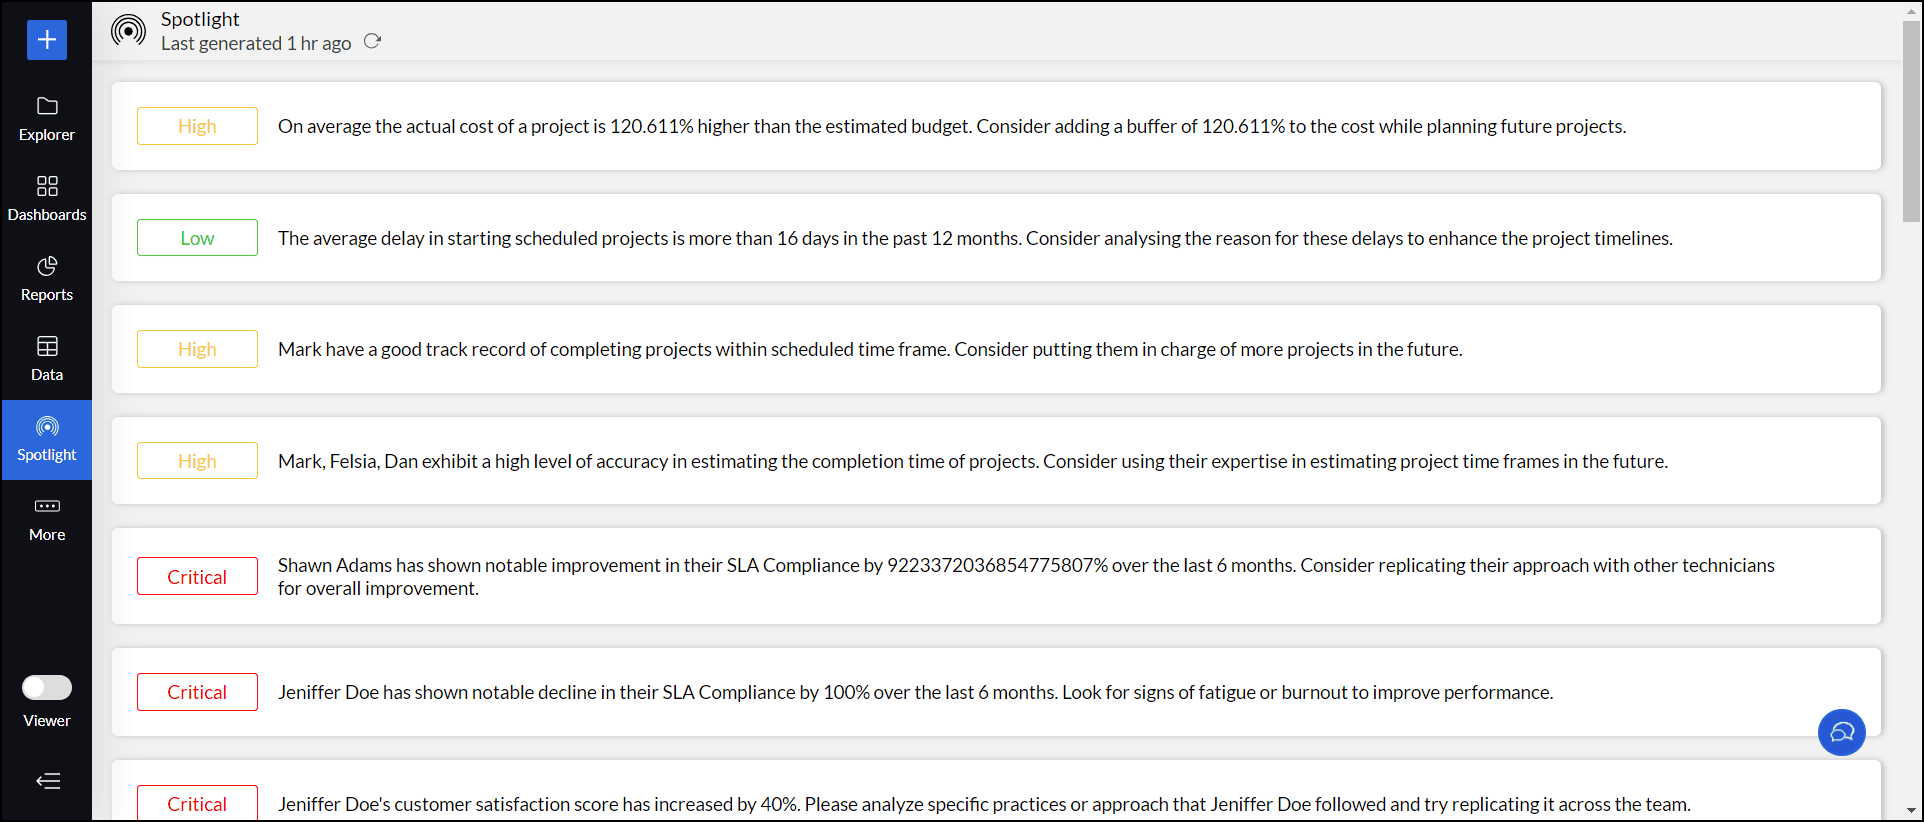The width and height of the screenshot is (1924, 822).
Task: Select the Spotlight sidebar item
Action: (47, 439)
